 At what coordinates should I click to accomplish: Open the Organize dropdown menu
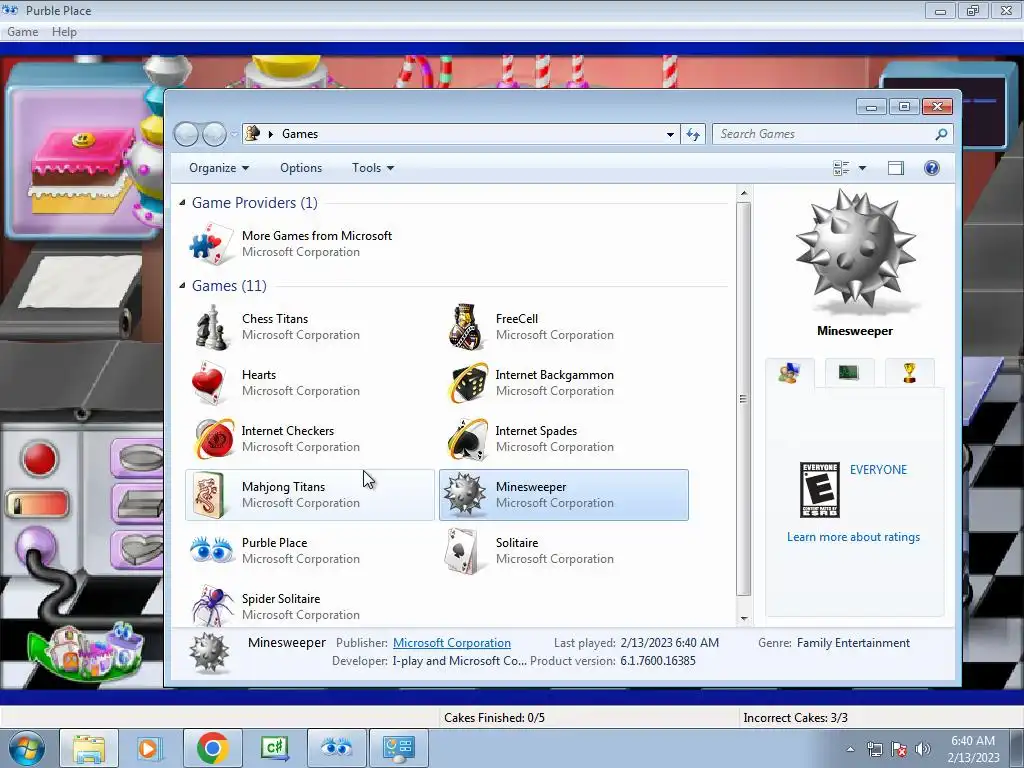coord(219,168)
